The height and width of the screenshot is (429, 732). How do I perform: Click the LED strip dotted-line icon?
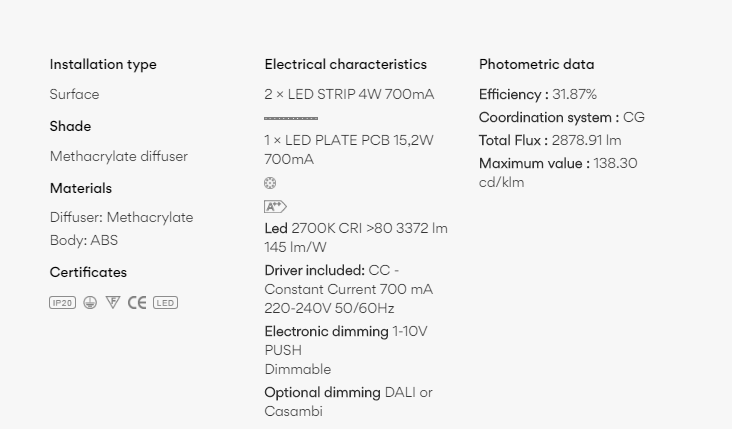coord(291,119)
